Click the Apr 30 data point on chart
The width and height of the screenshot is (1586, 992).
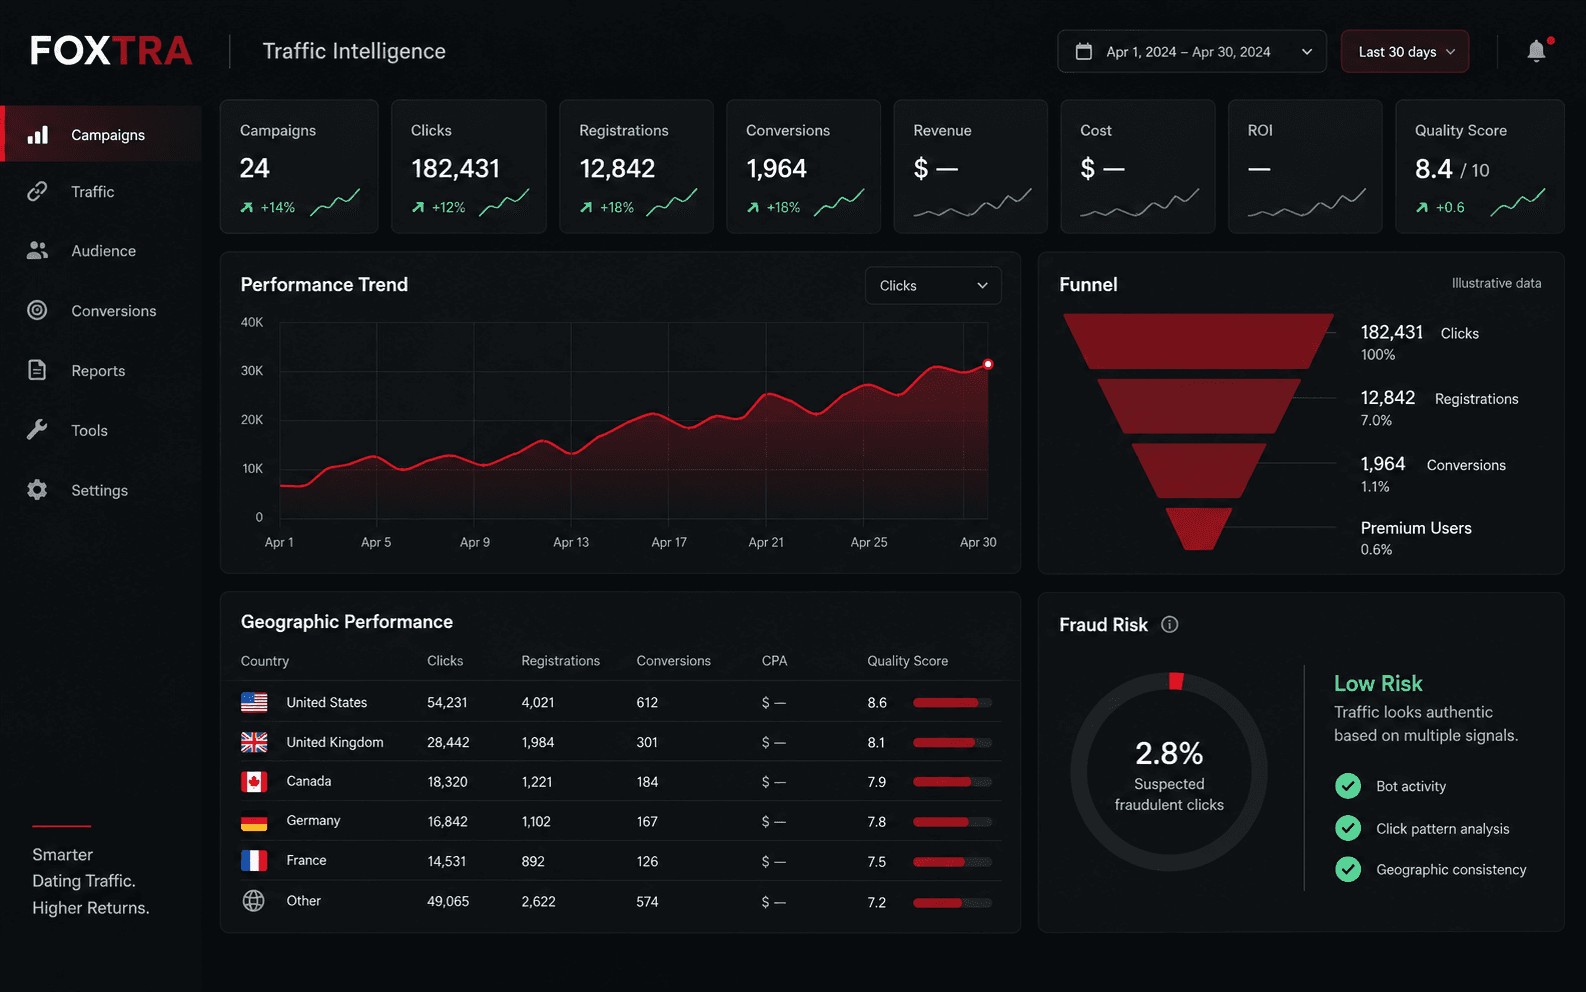pos(988,364)
